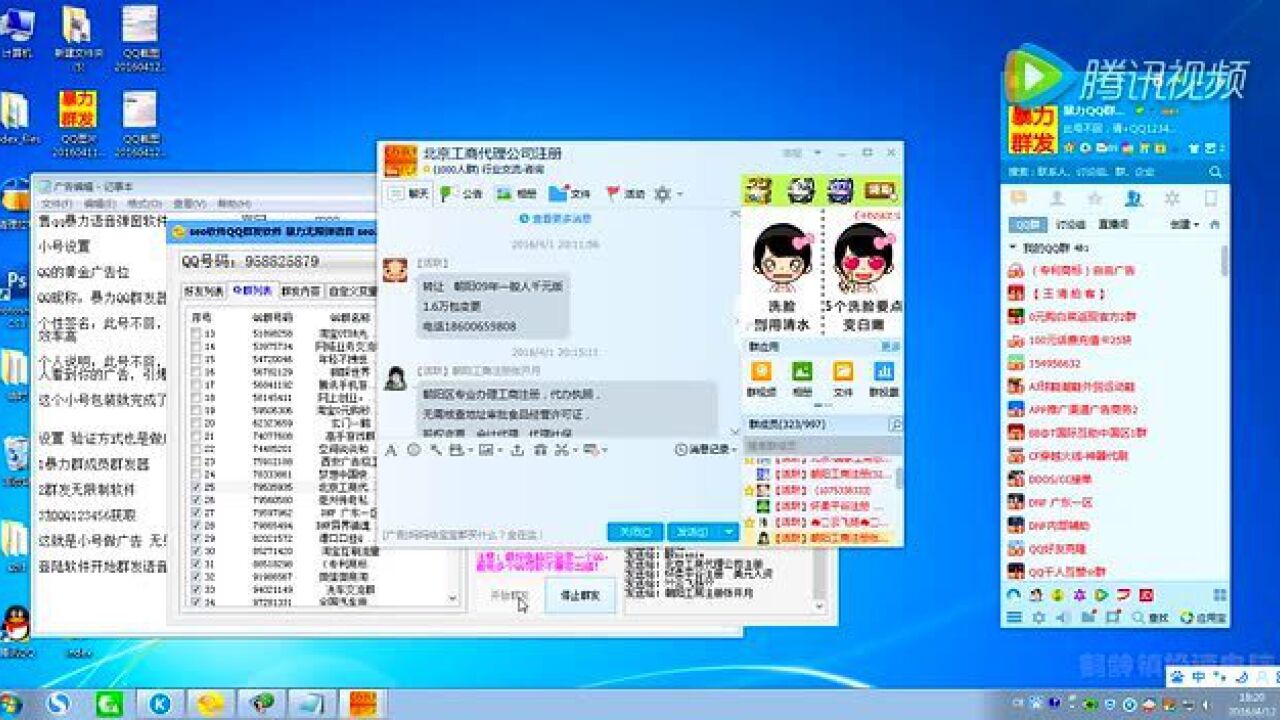Open the dropdown arrow in chat window title bar
This screenshot has width=1280, height=720.
tap(818, 153)
